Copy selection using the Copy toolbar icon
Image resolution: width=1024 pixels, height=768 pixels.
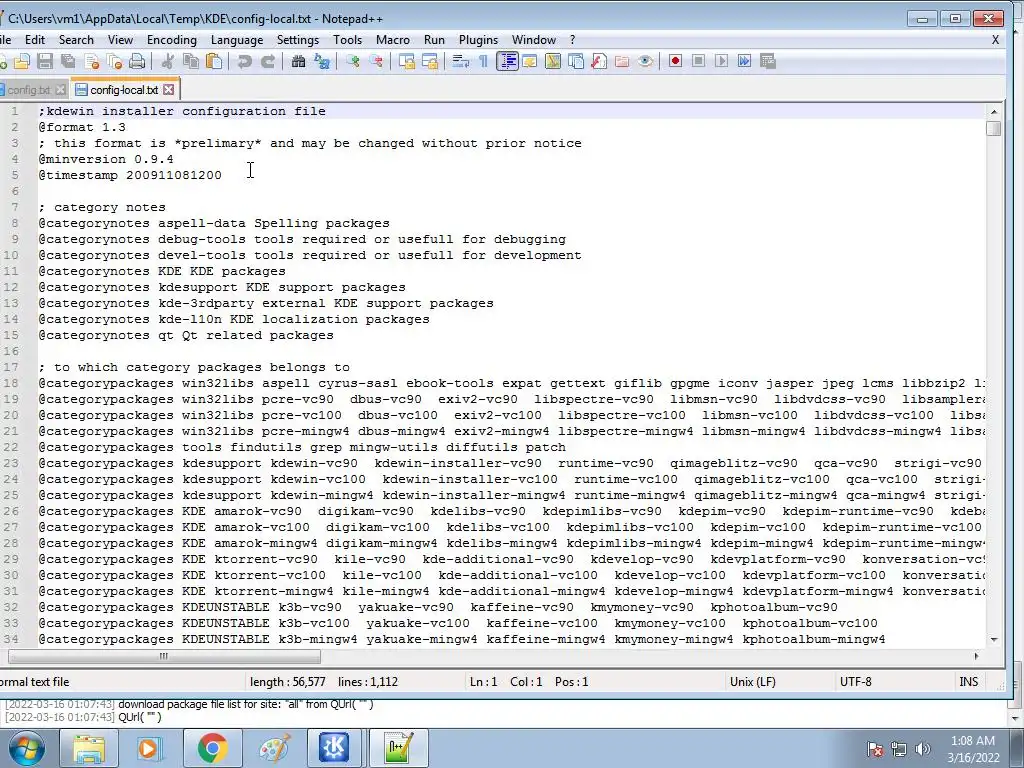191,61
